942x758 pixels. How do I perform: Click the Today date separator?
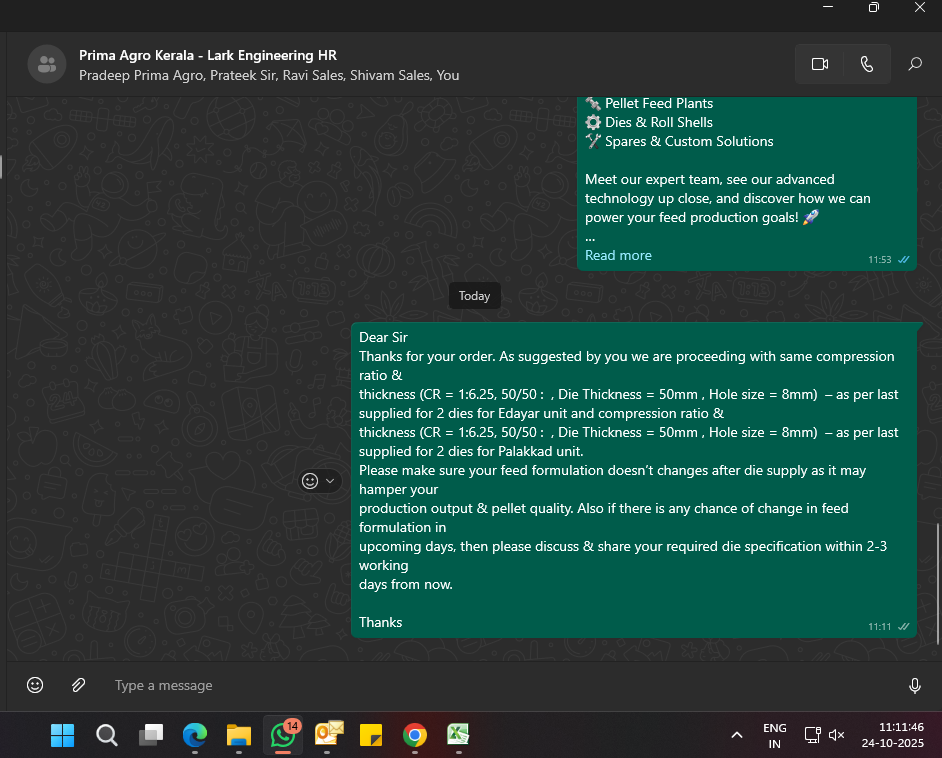[x=474, y=296]
